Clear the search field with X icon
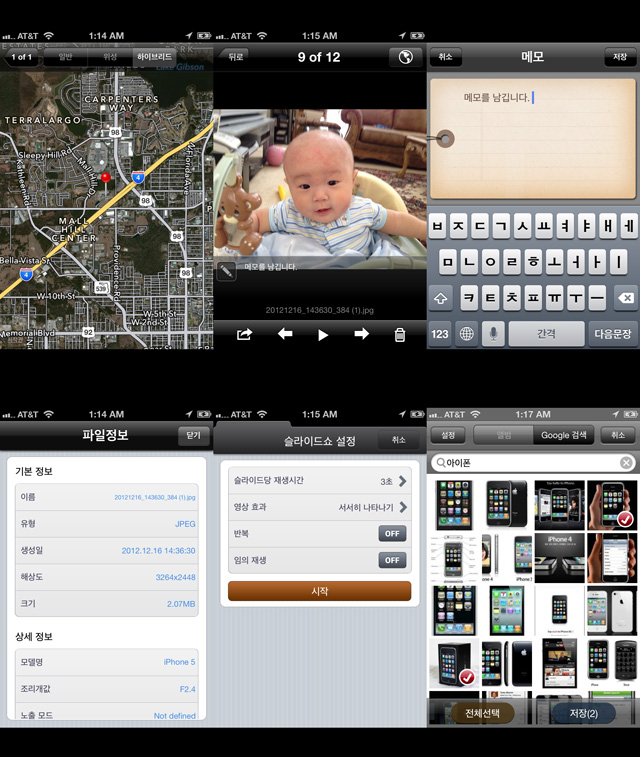 pyautogui.click(x=626, y=463)
